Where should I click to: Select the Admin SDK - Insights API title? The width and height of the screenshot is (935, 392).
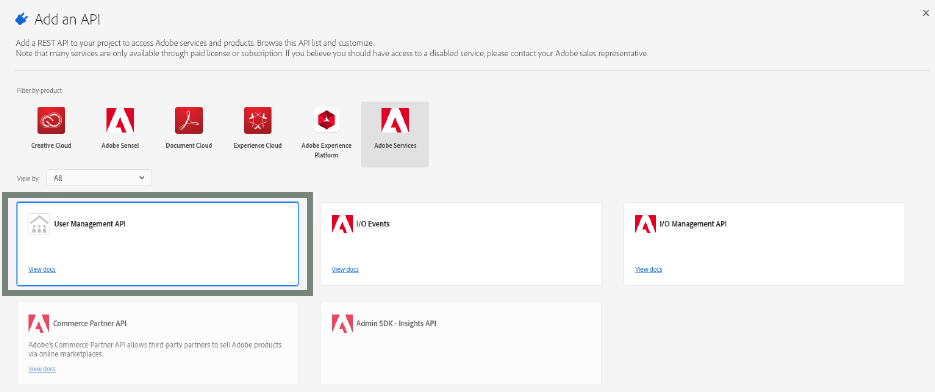pyautogui.click(x=397, y=323)
